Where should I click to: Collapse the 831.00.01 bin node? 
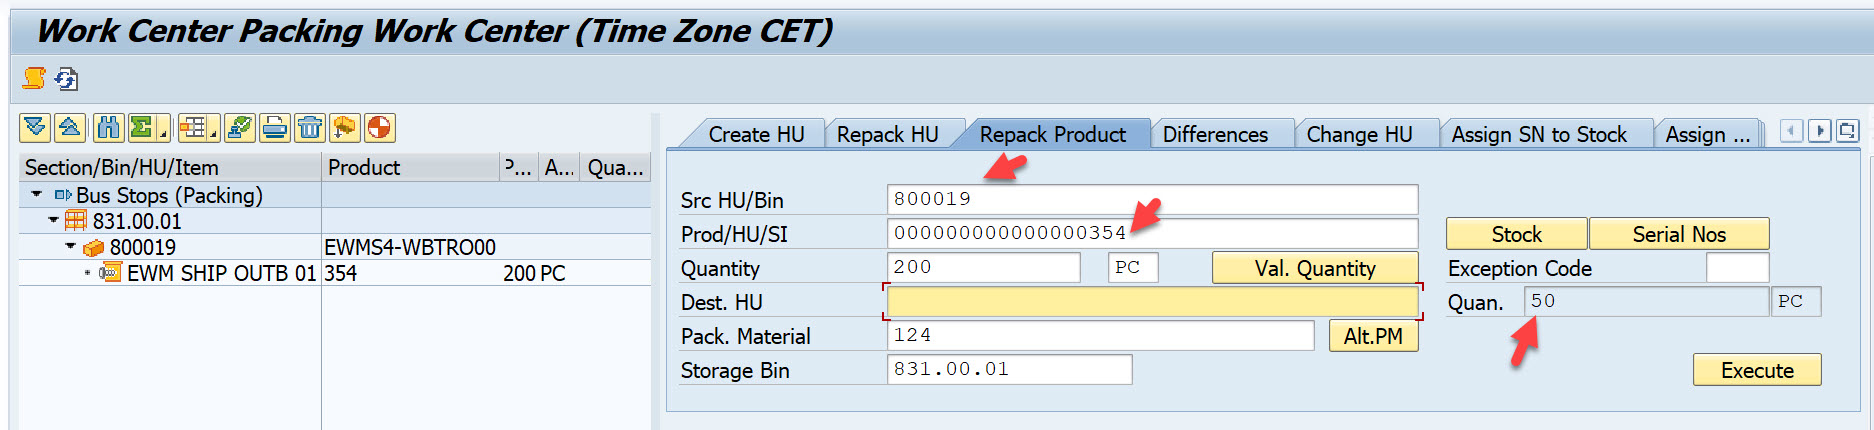pyautogui.click(x=54, y=221)
